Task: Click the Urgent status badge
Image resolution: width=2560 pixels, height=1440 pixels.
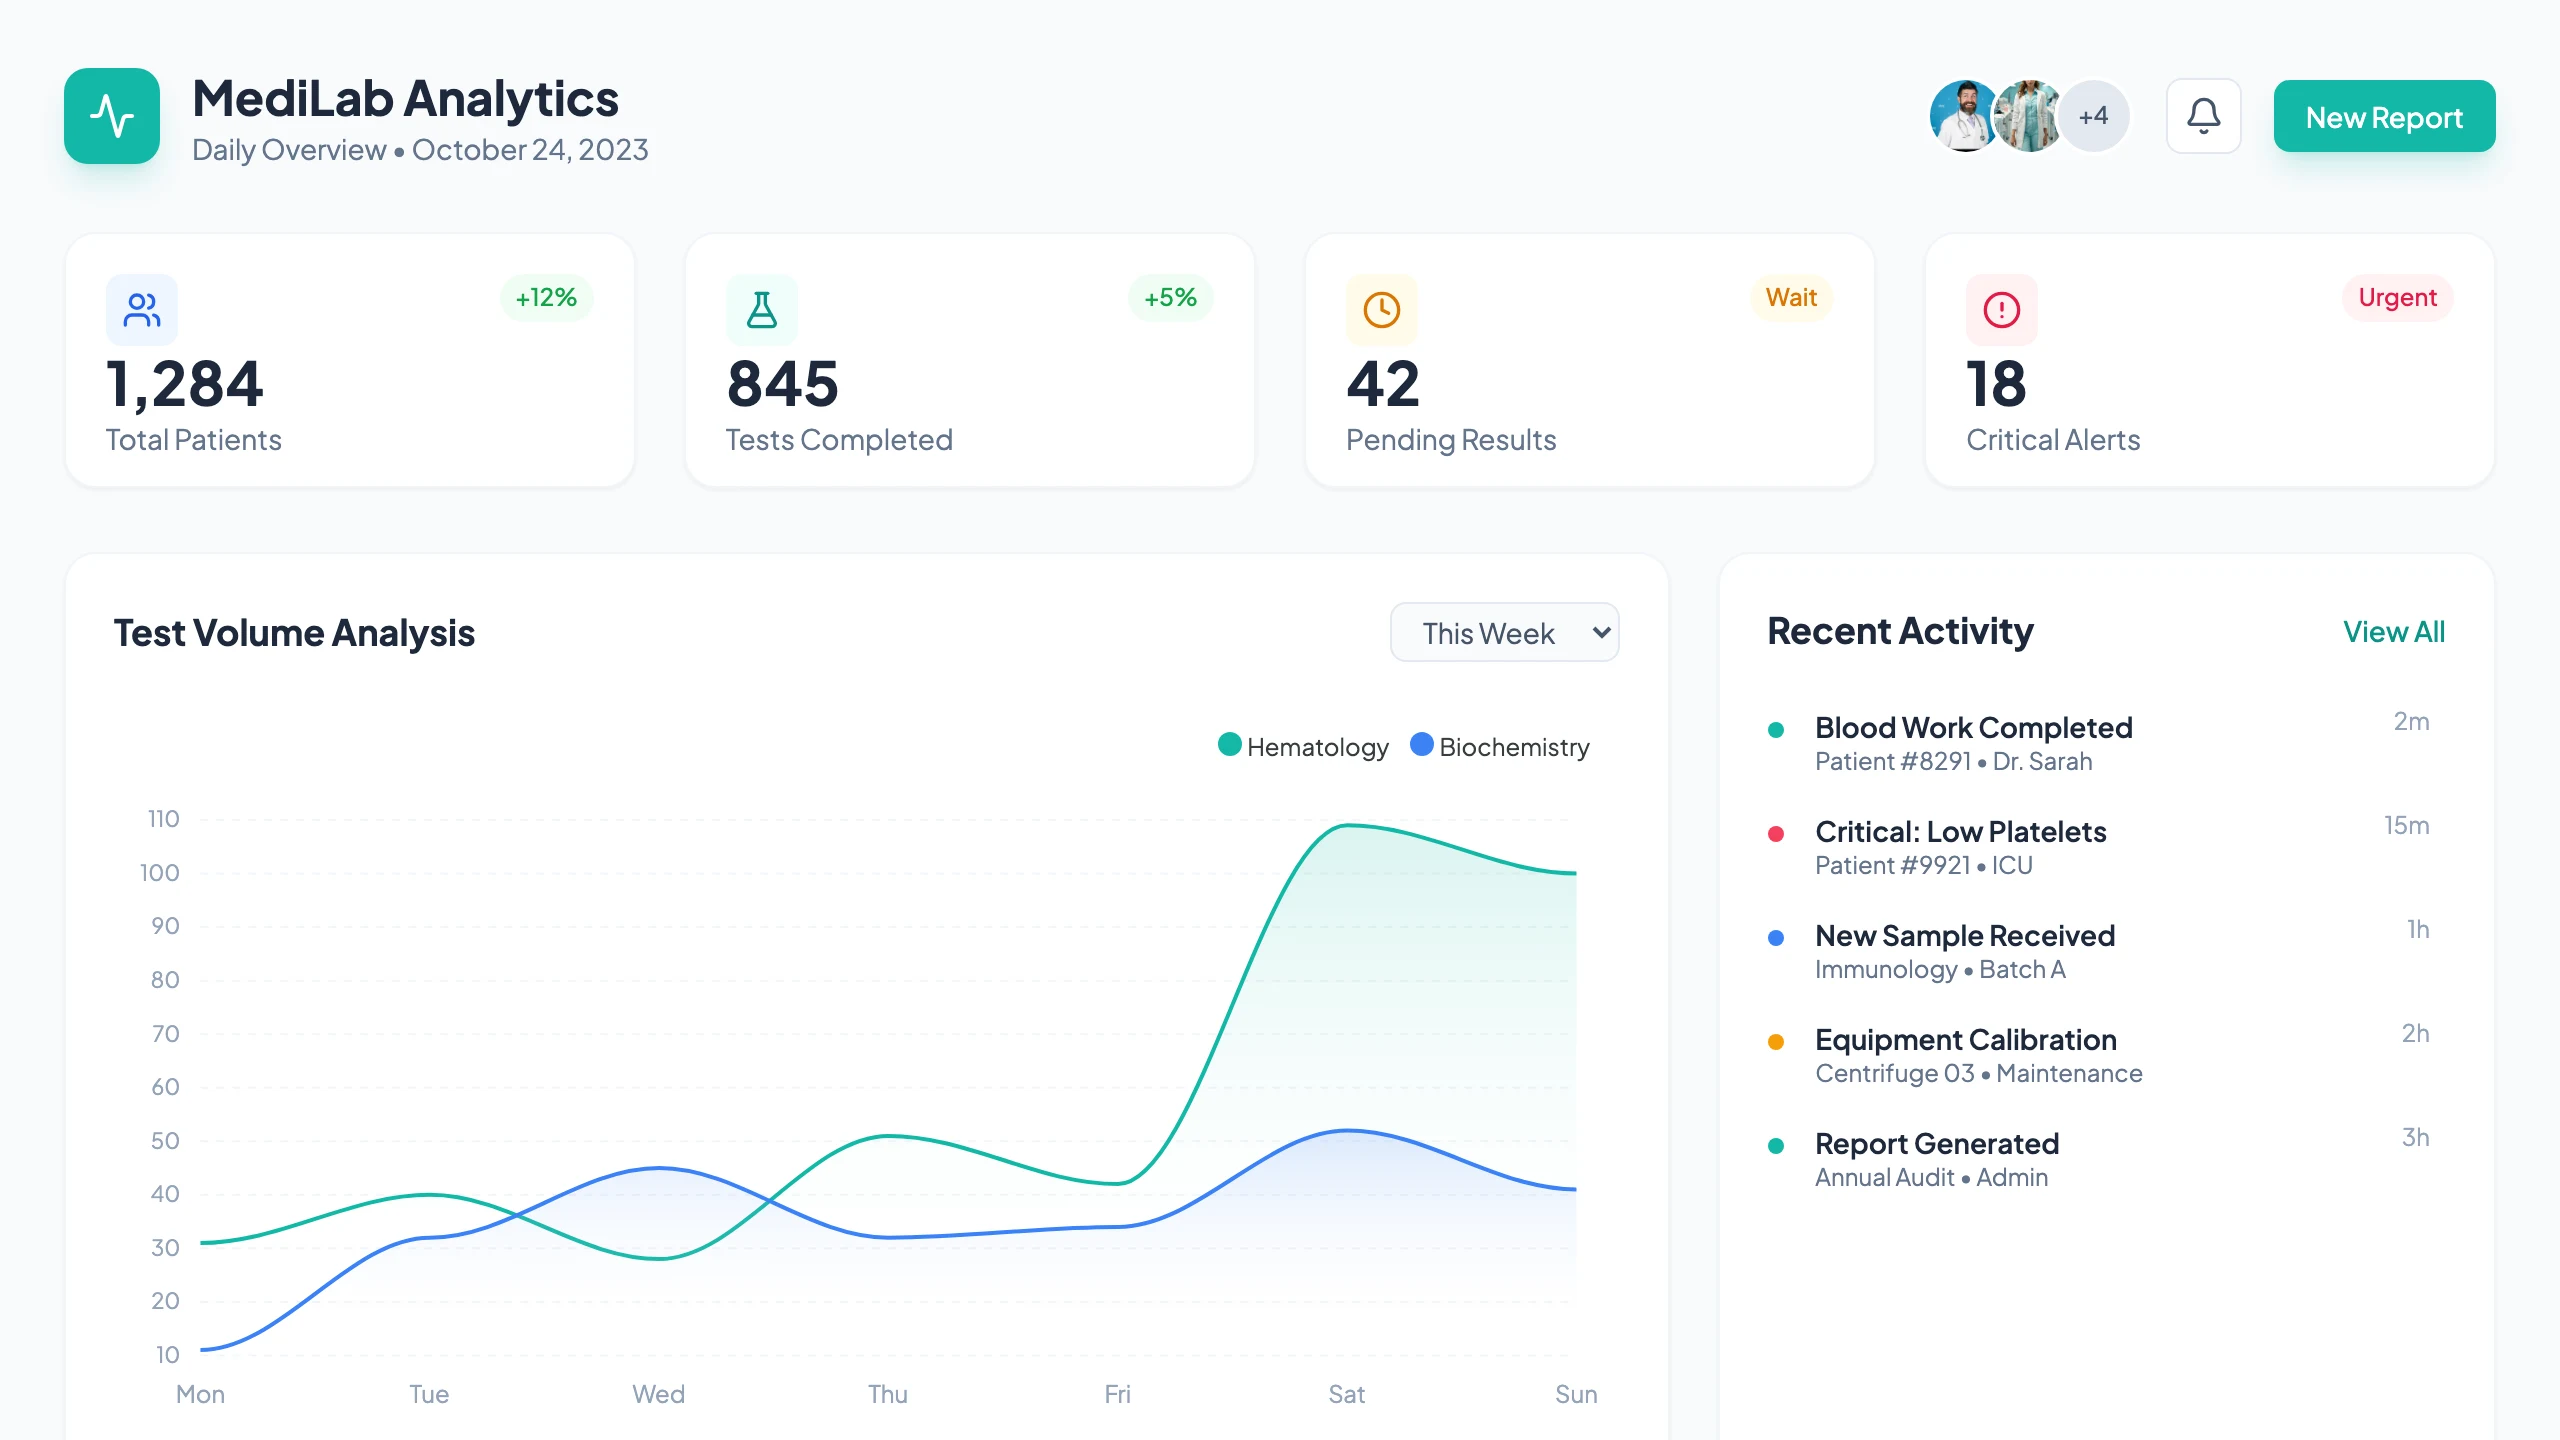Action: tap(2397, 298)
